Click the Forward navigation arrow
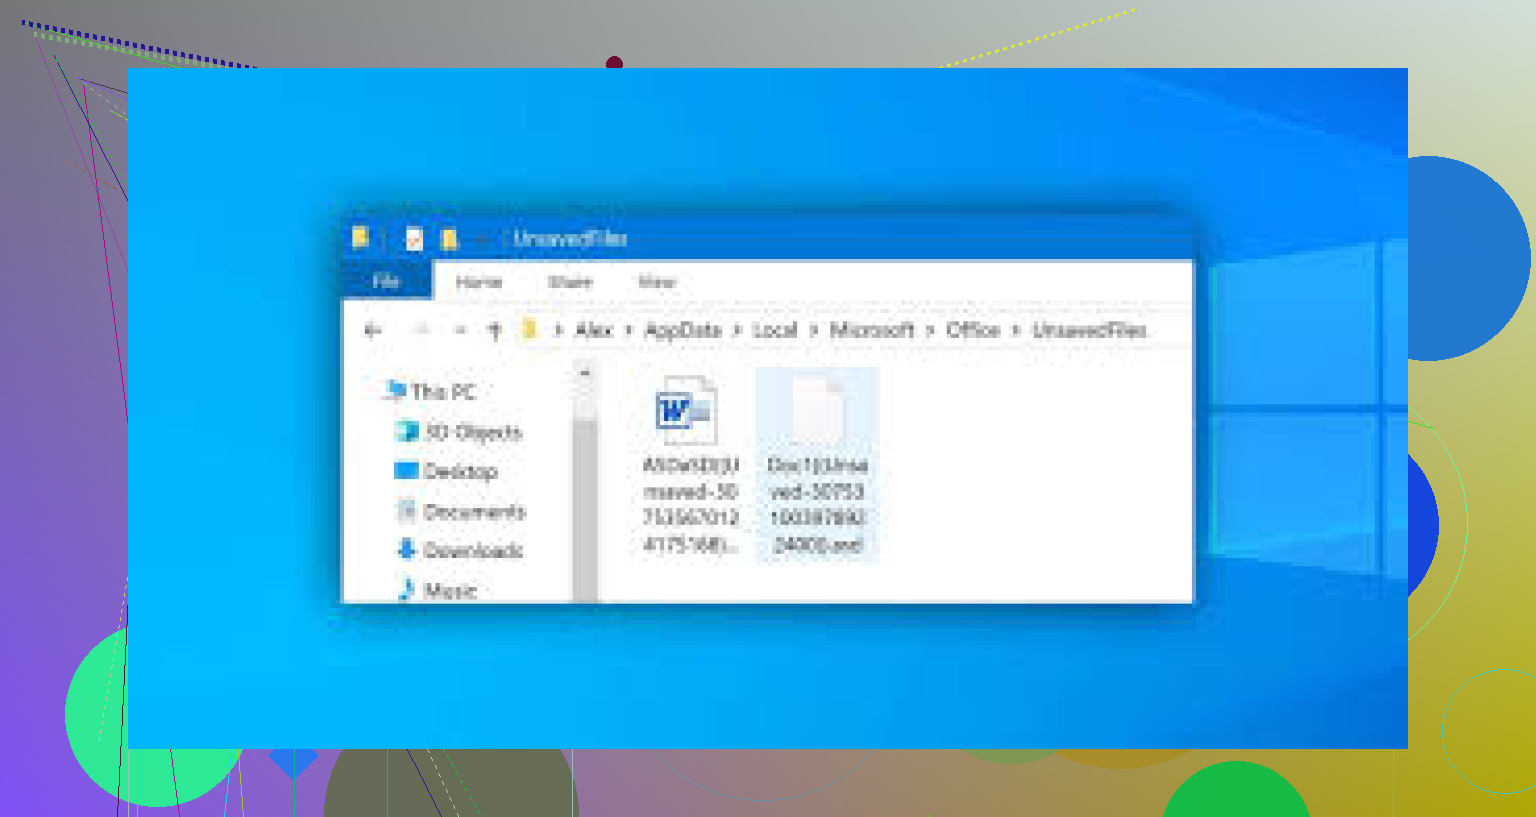1536x817 pixels. click(422, 330)
